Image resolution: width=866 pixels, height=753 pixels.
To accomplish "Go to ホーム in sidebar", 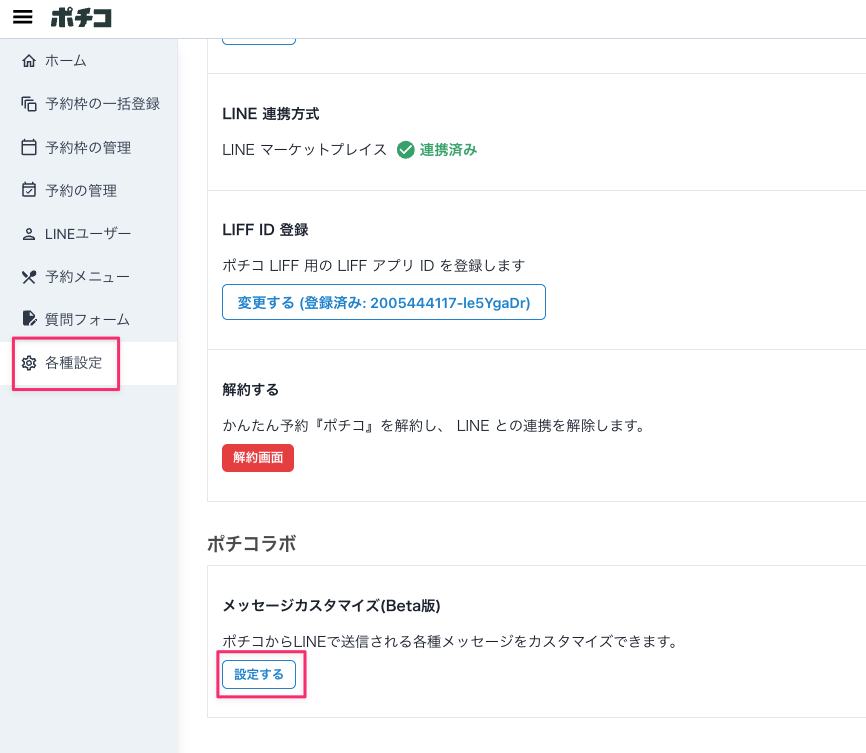I will click(88, 61).
